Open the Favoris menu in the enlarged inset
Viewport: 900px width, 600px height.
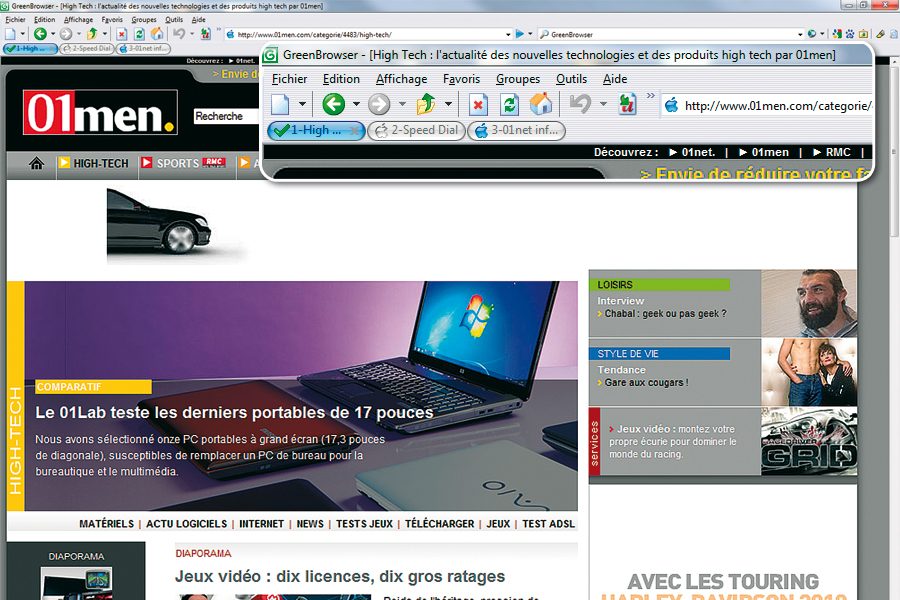[461, 79]
